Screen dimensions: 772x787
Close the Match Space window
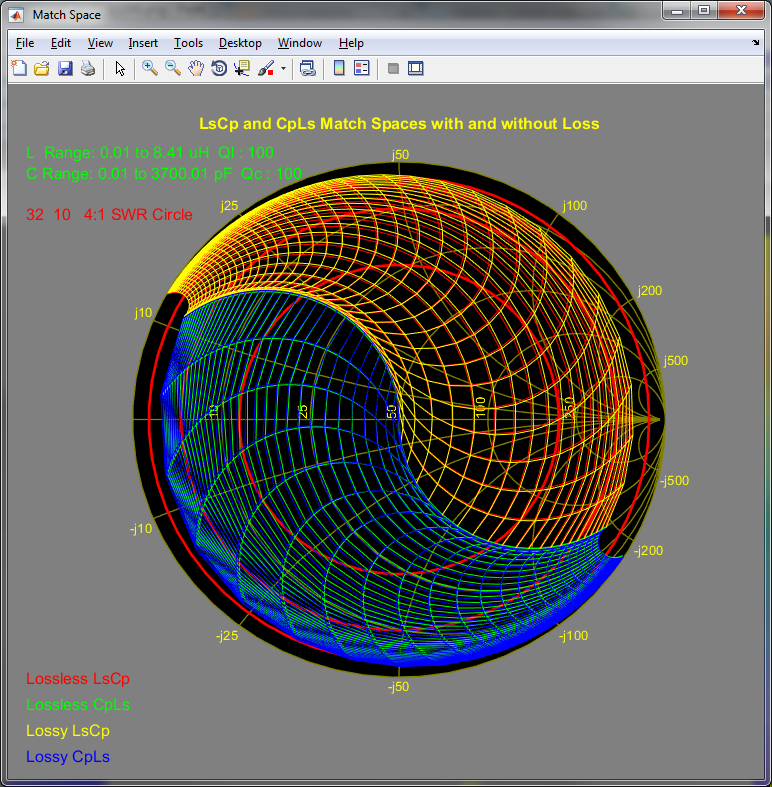click(x=741, y=11)
